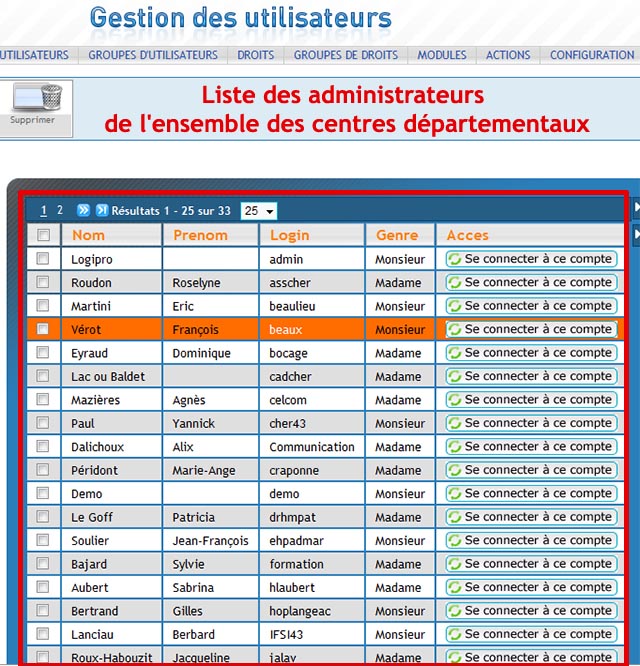Click green icon in Lac ou Baldet row
Viewport: 640px width, 666px height.
point(455,376)
